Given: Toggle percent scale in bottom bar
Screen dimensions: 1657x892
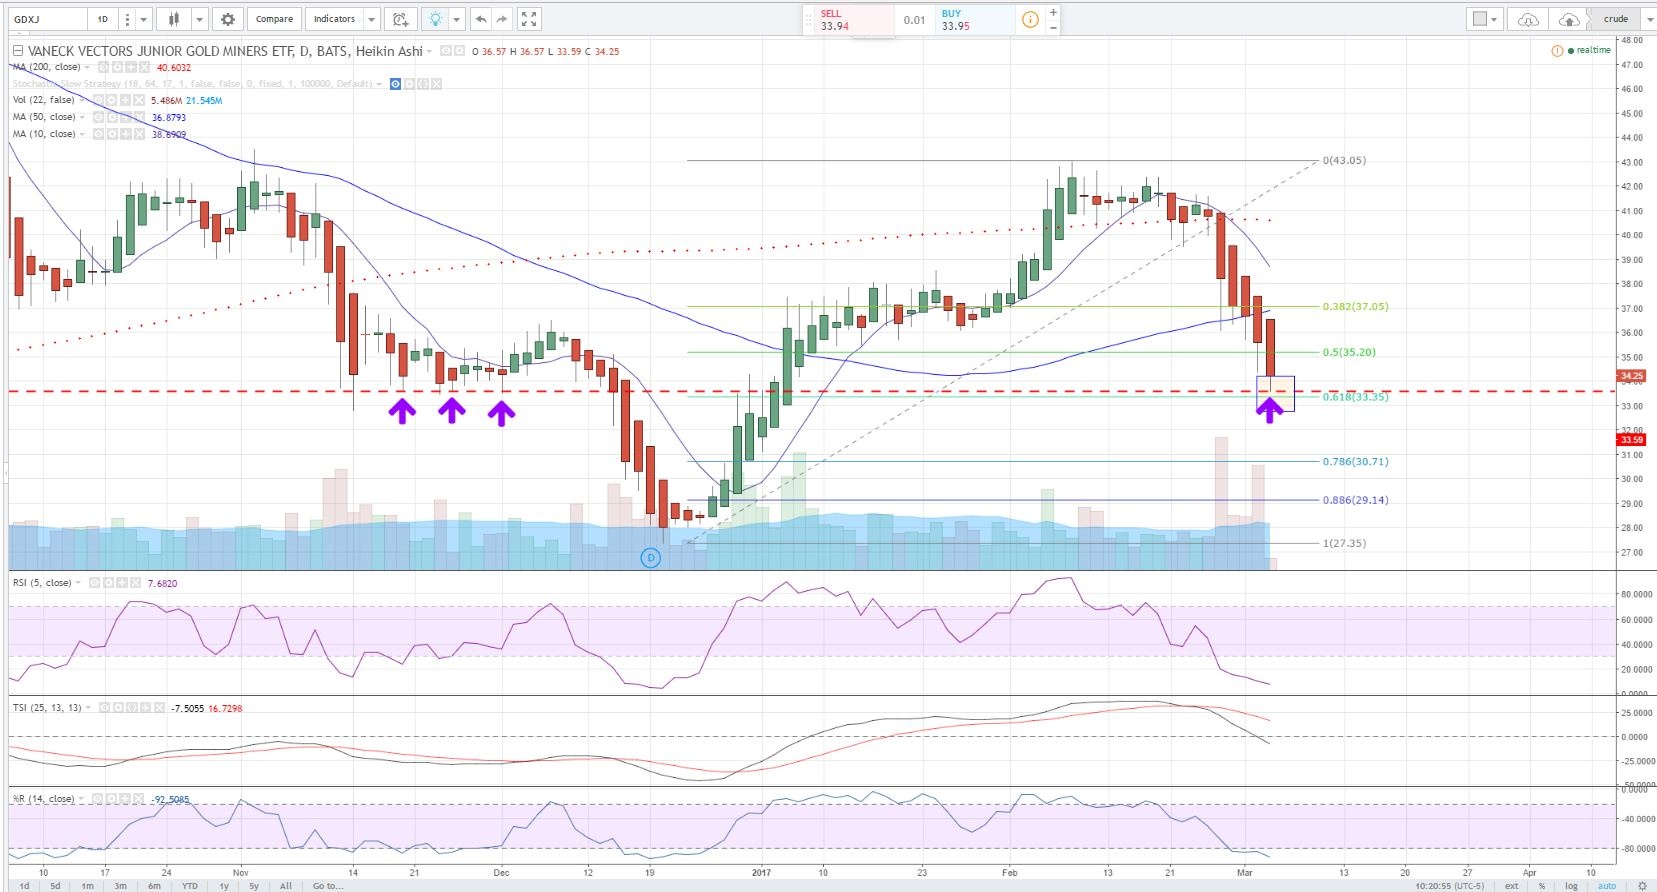Looking at the screenshot, I should (1542, 886).
